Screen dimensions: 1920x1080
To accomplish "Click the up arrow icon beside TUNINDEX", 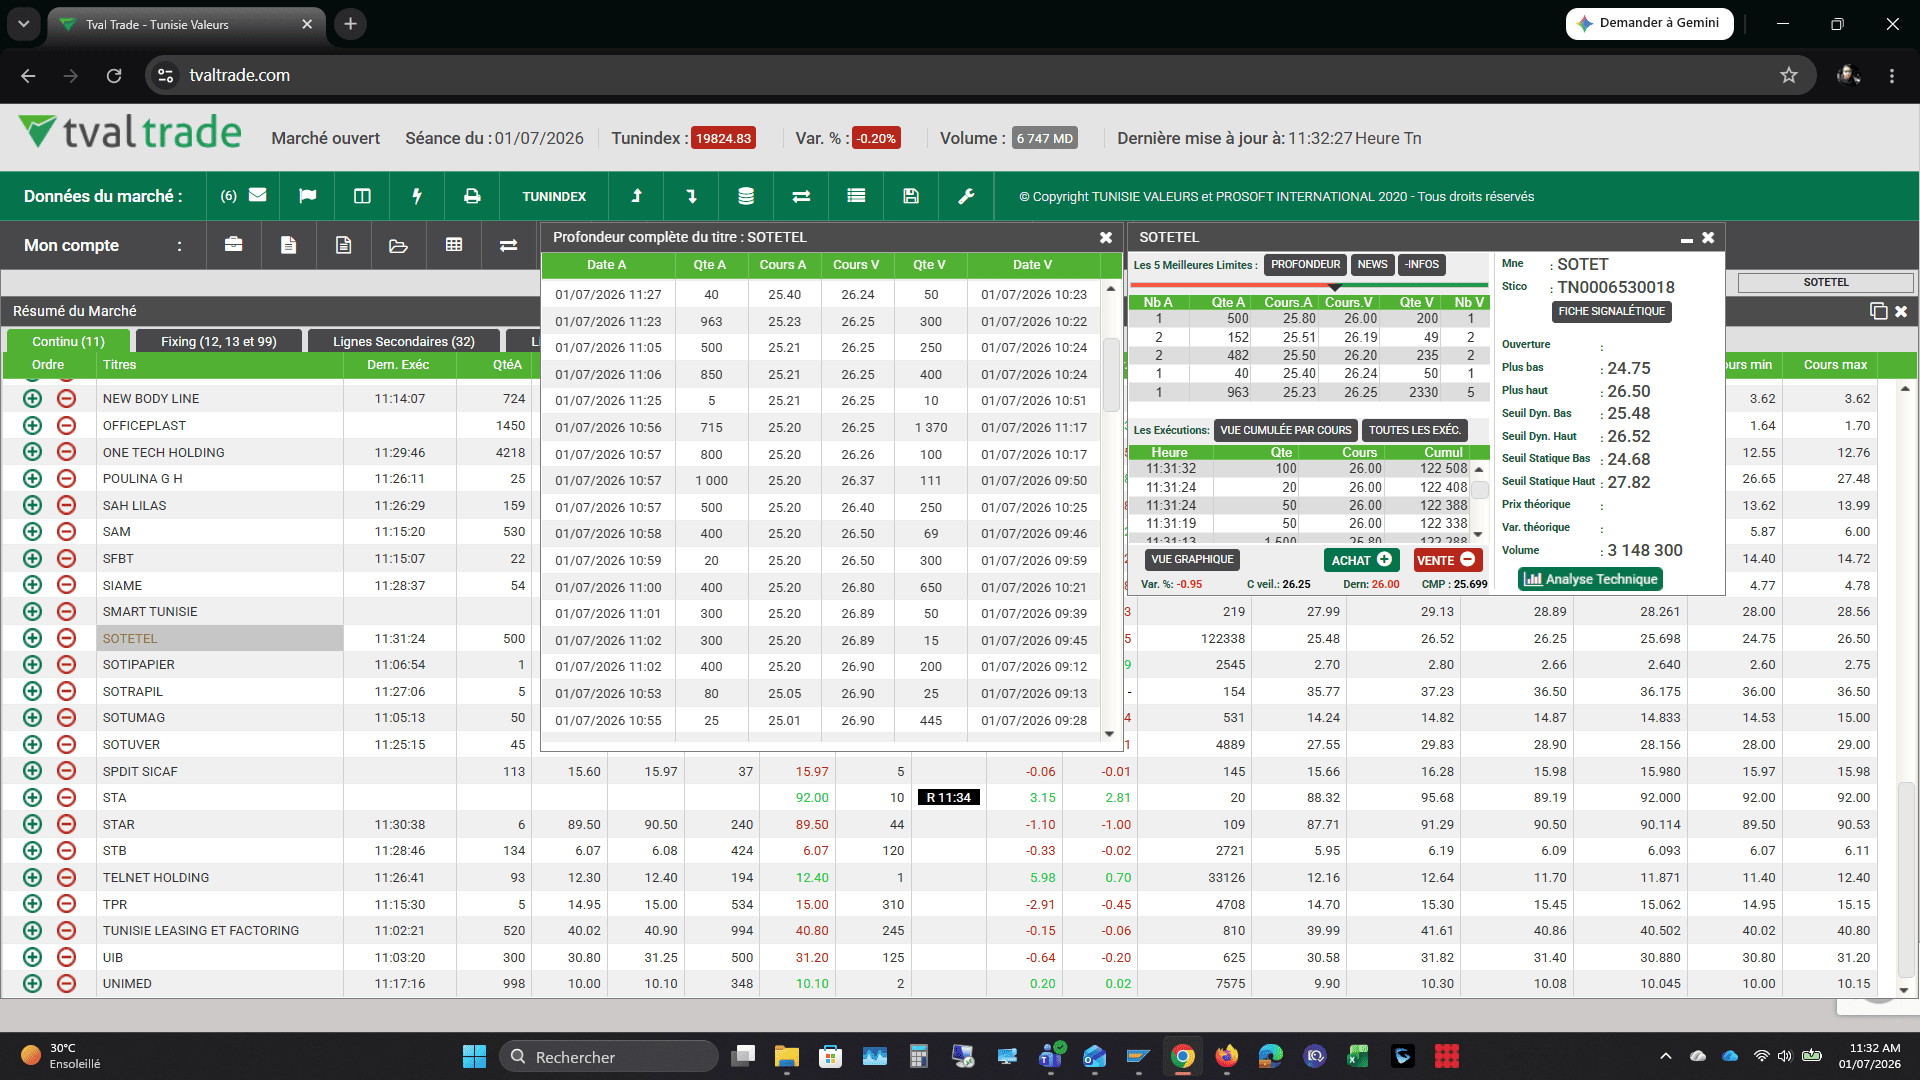I will click(636, 196).
